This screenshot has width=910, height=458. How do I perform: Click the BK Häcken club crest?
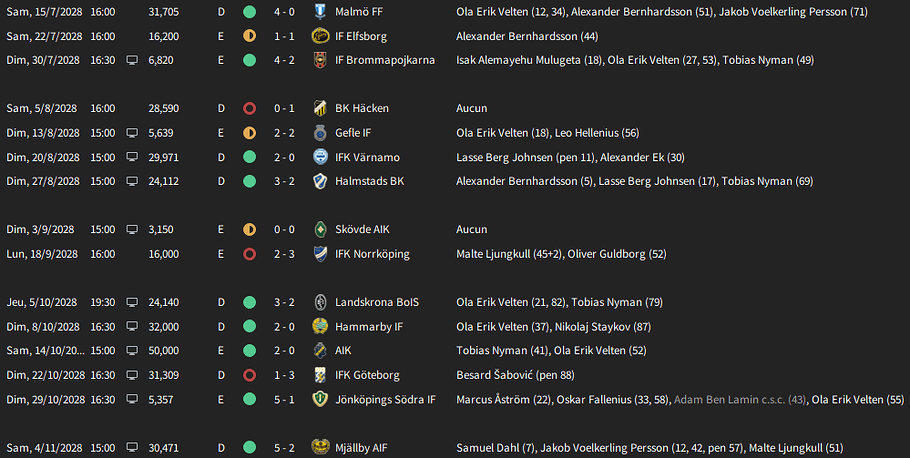320,108
